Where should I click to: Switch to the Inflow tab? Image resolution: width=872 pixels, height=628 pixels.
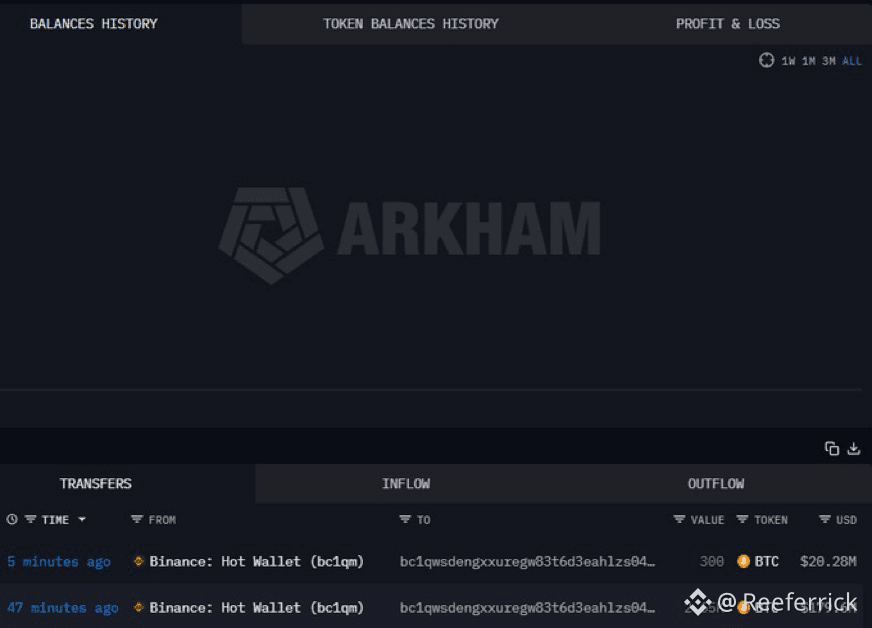(x=406, y=483)
